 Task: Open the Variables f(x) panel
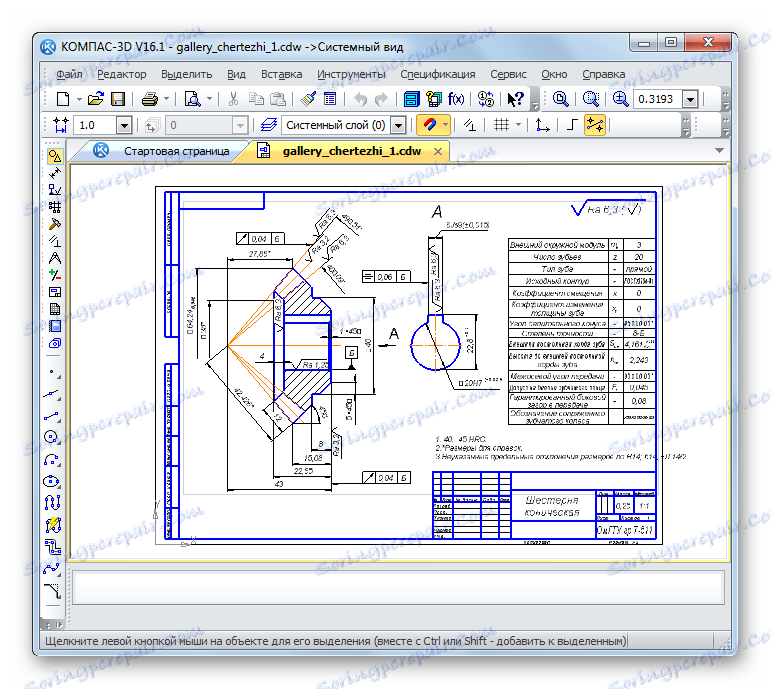coord(456,99)
